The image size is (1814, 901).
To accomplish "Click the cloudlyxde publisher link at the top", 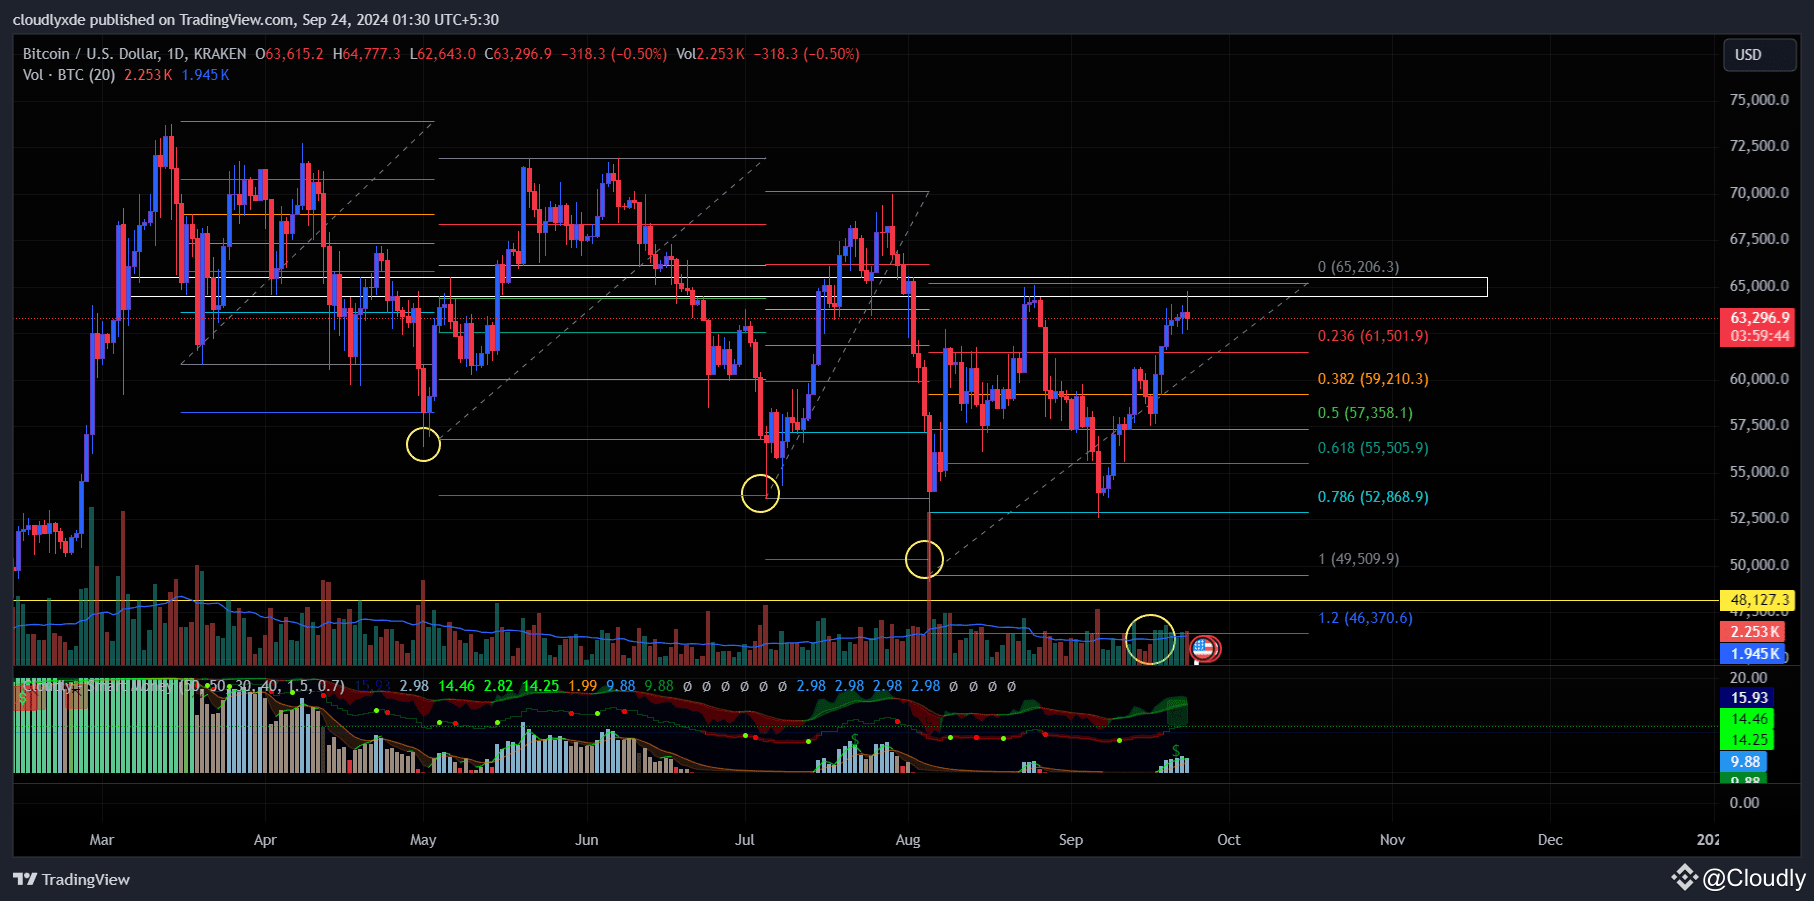I will [x=49, y=19].
